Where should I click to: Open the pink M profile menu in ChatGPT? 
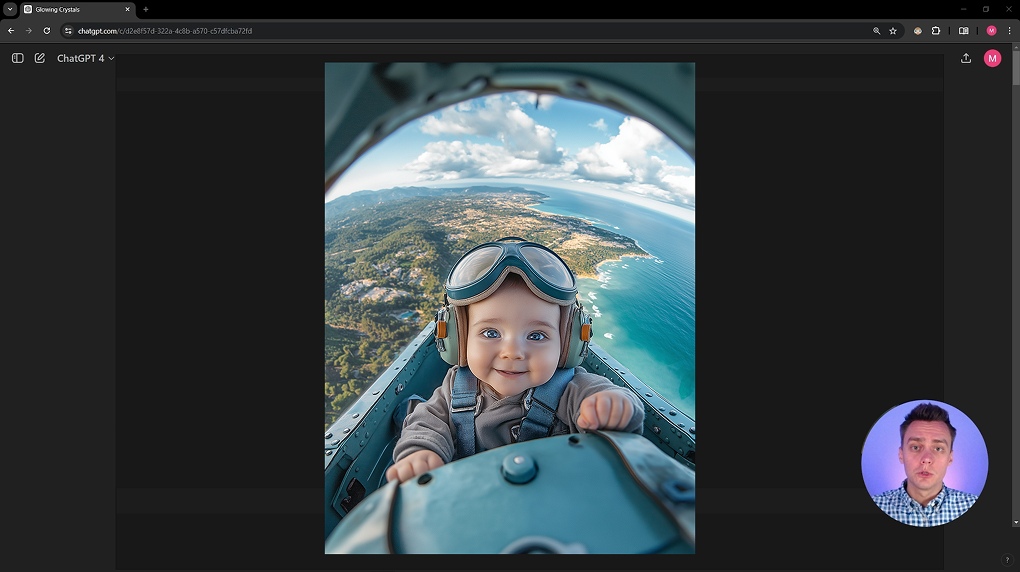pyautogui.click(x=992, y=58)
